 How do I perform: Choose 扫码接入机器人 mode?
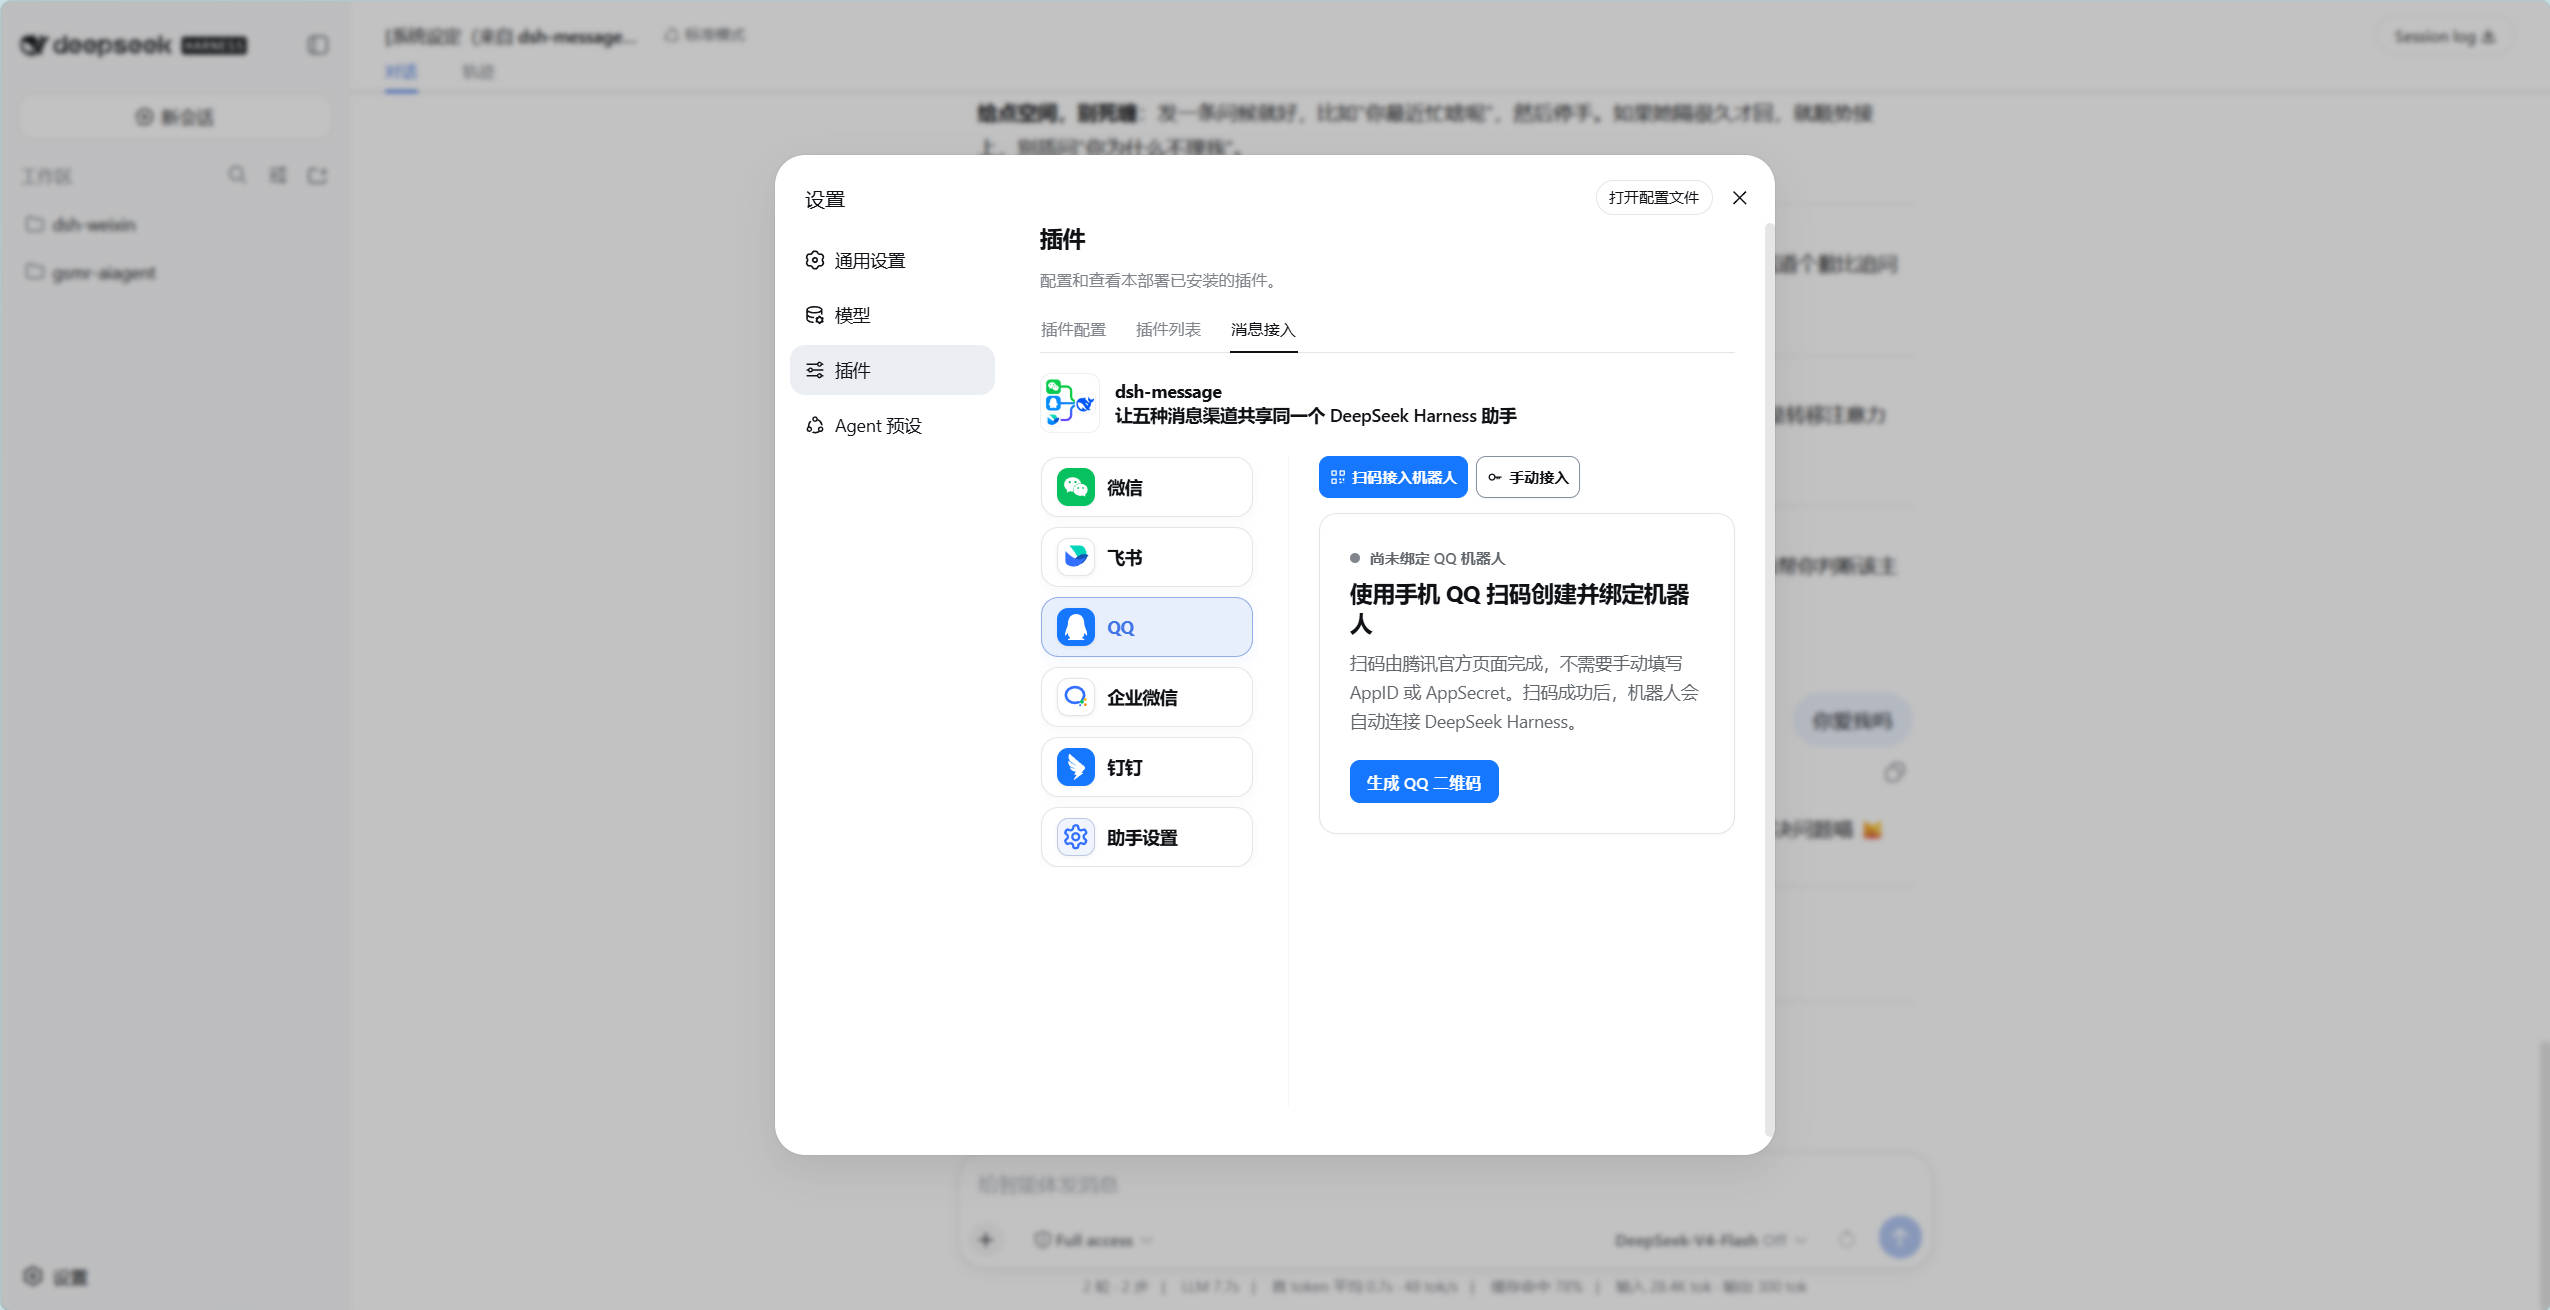pos(1393,477)
